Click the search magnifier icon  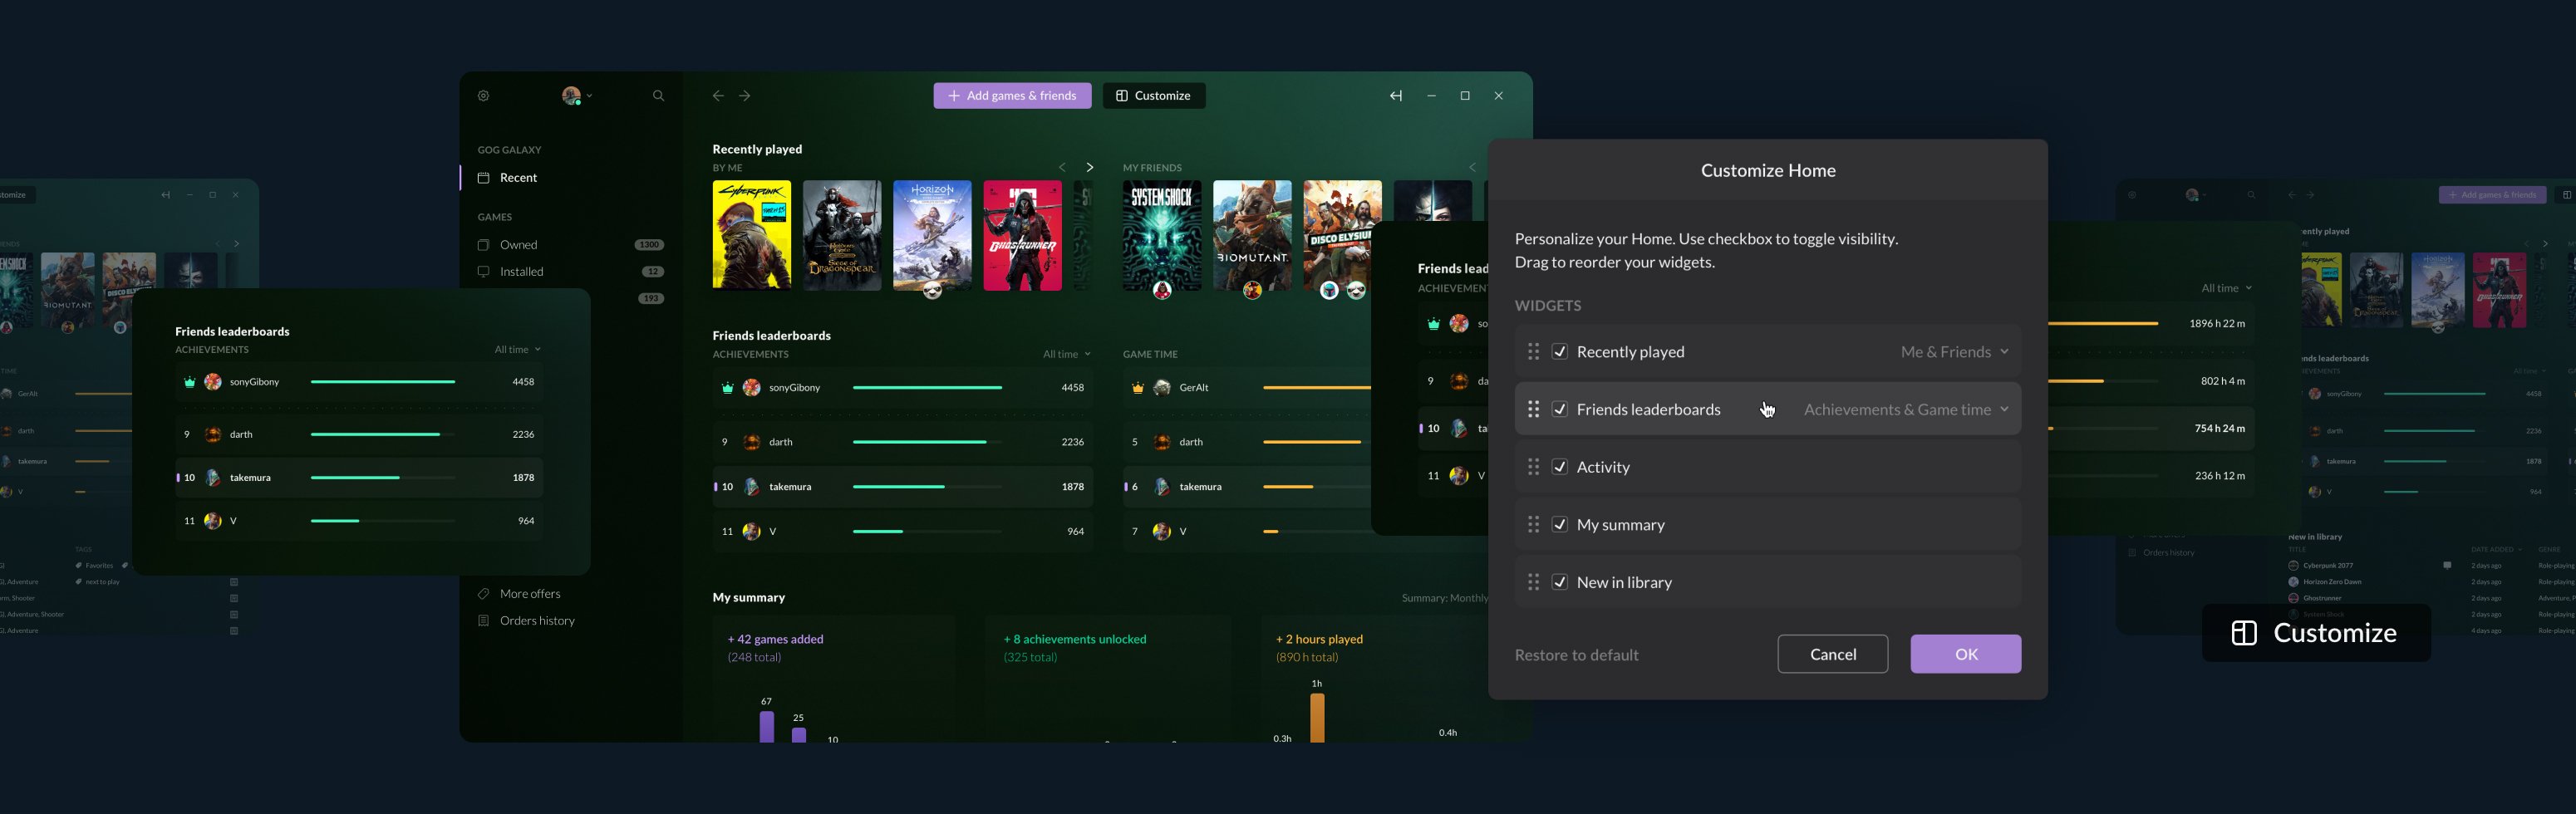(658, 96)
